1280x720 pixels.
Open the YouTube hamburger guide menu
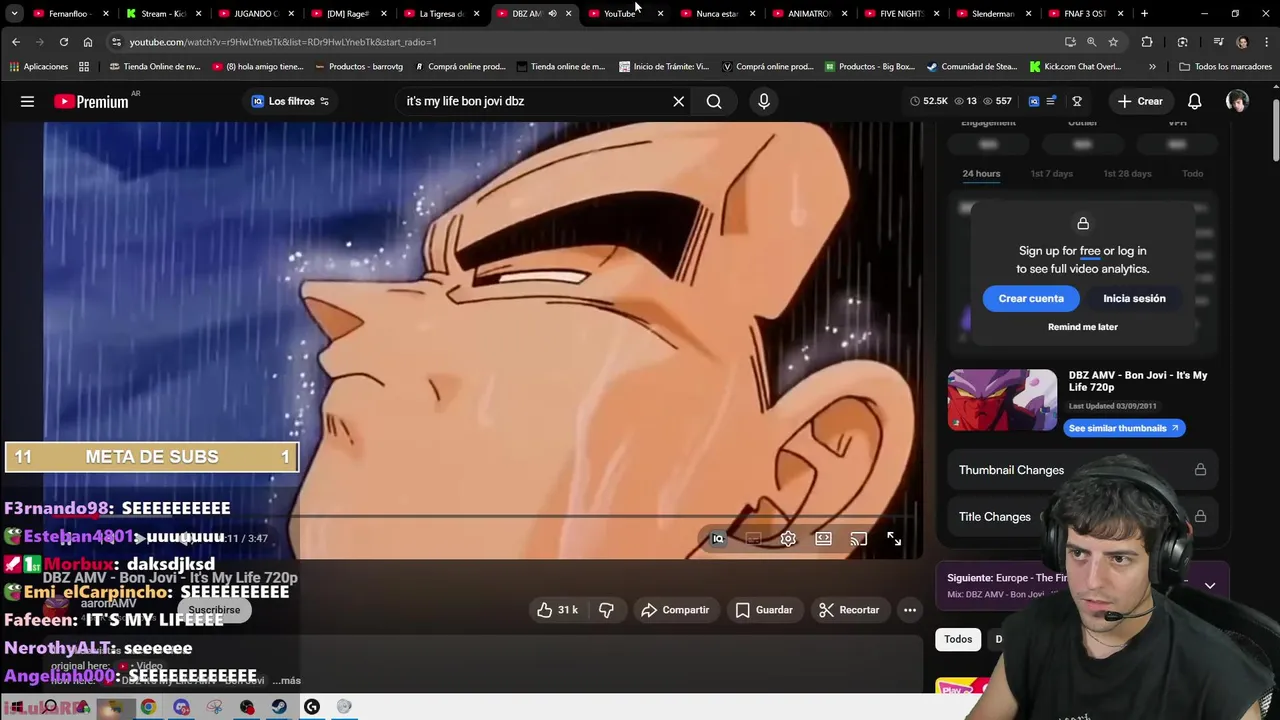(x=27, y=101)
